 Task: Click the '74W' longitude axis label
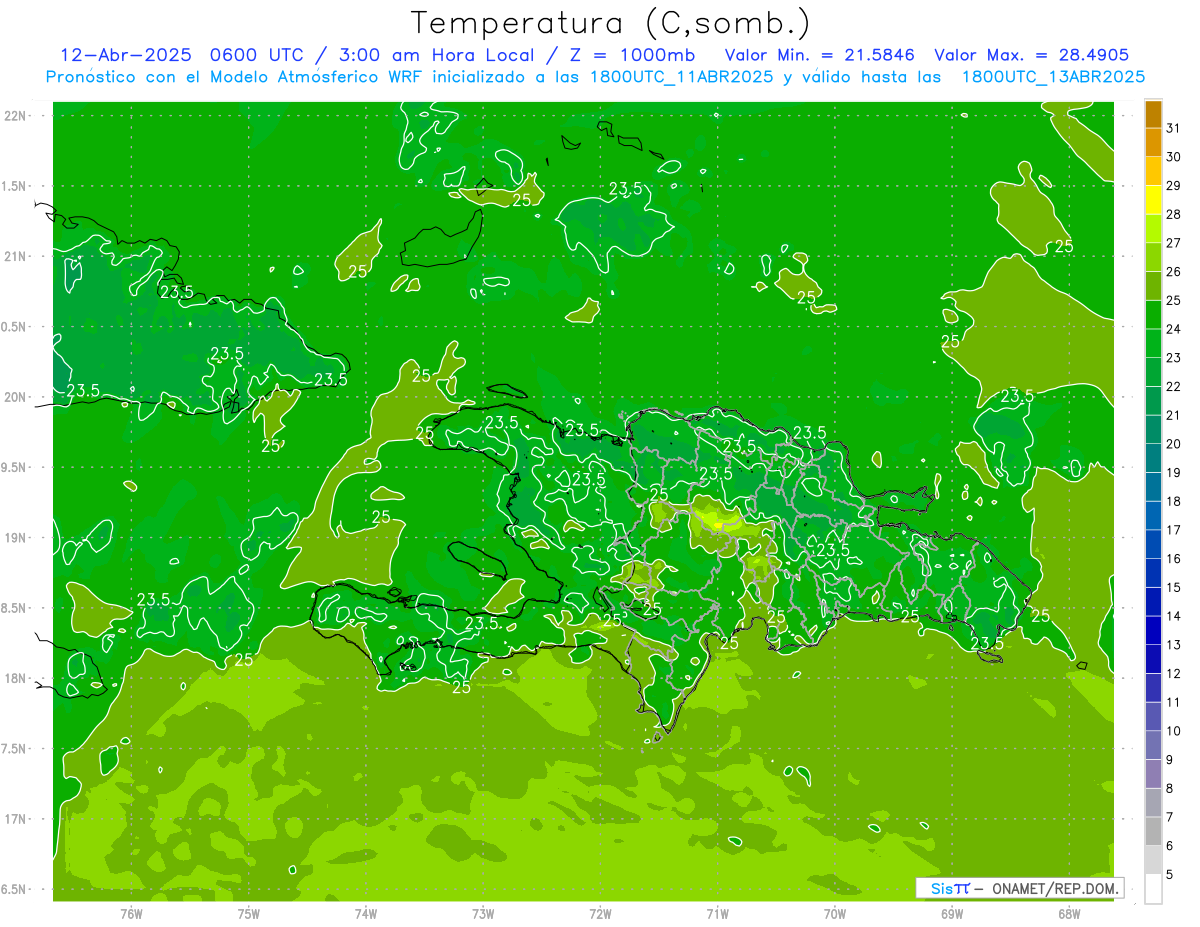click(365, 913)
